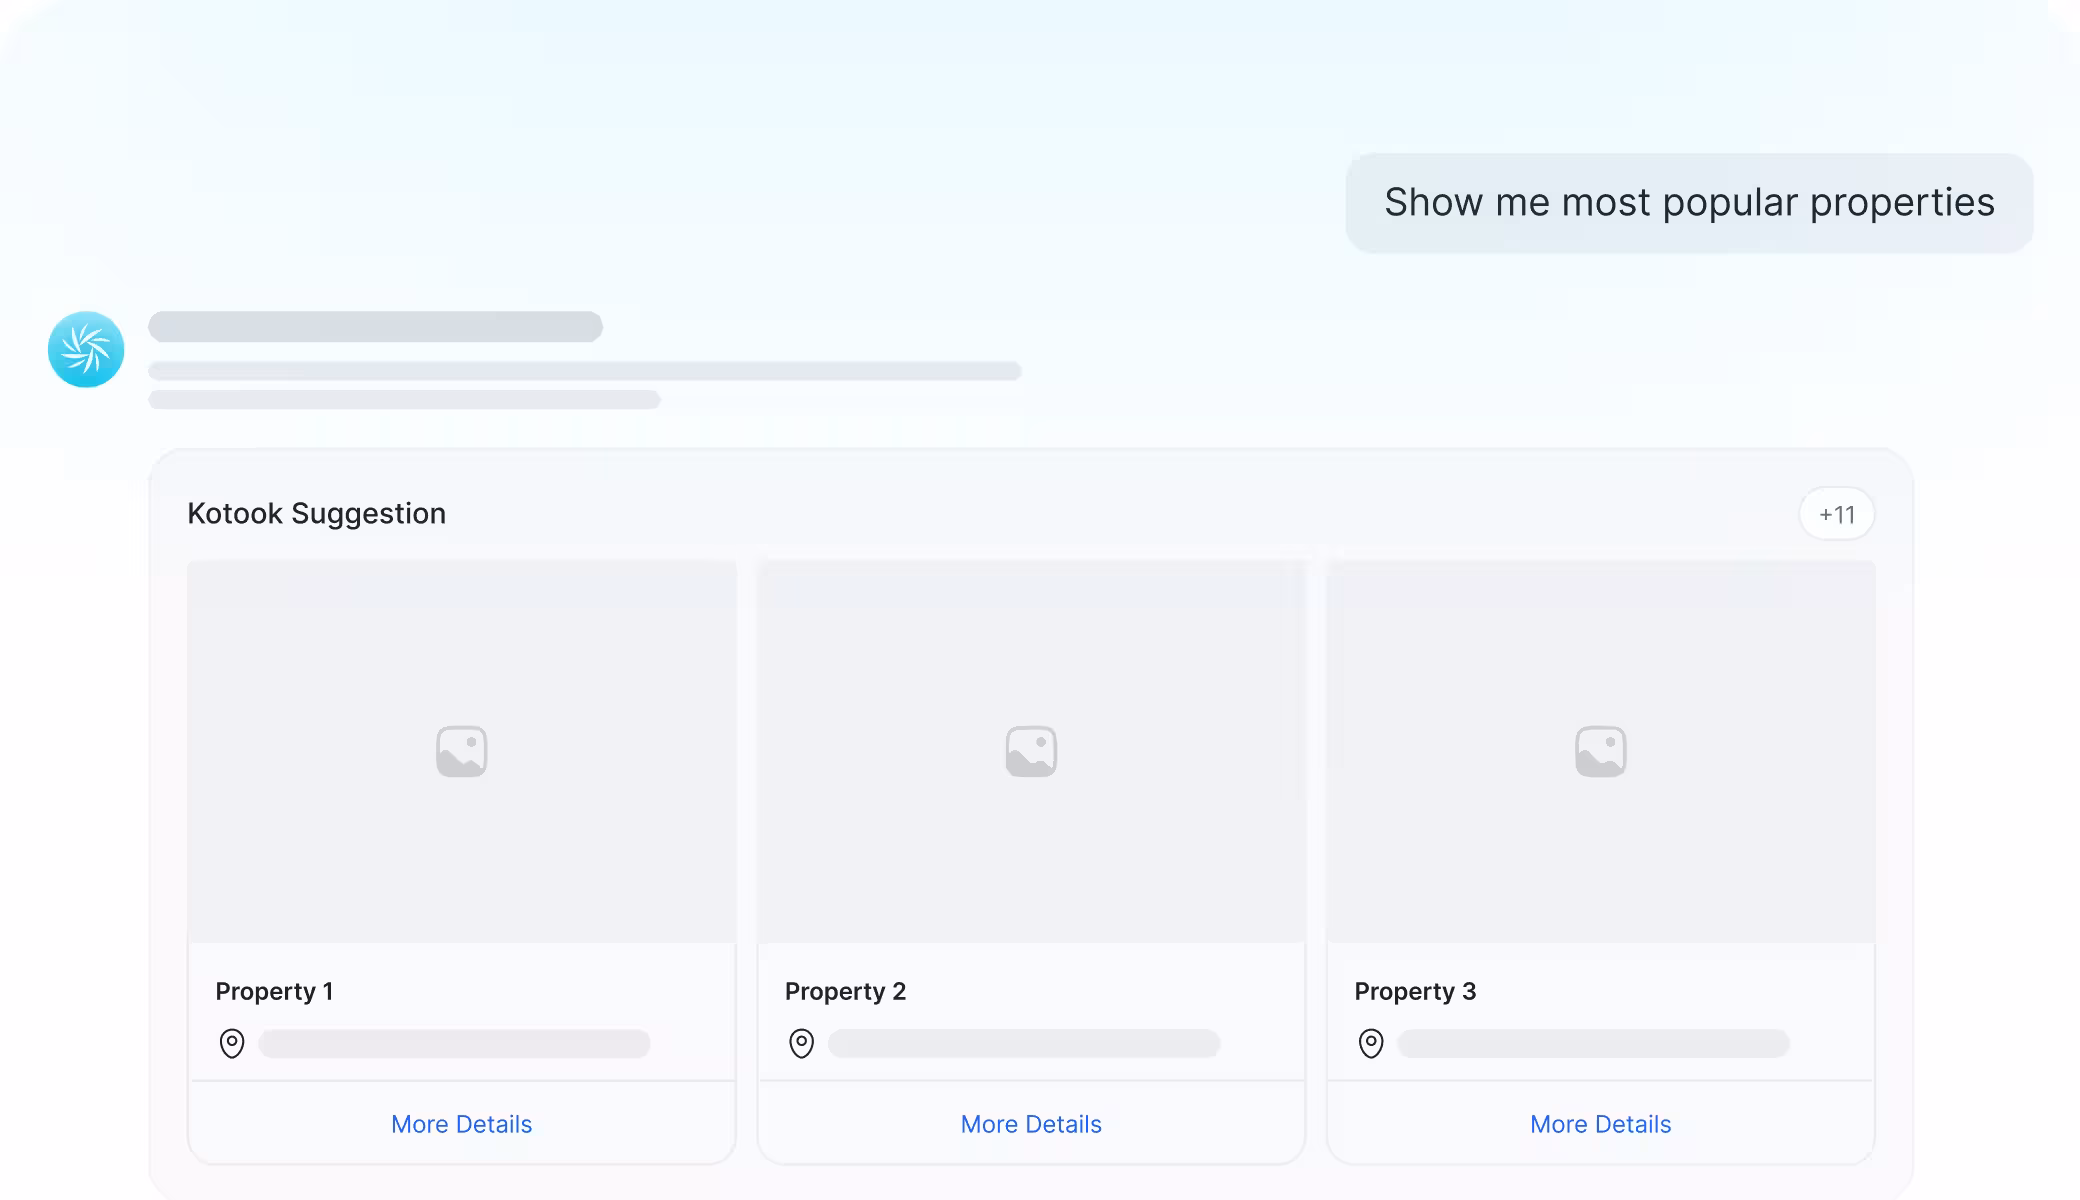The height and width of the screenshot is (1200, 2080).
Task: Click the Kotook assistant avatar icon
Action: (86, 349)
